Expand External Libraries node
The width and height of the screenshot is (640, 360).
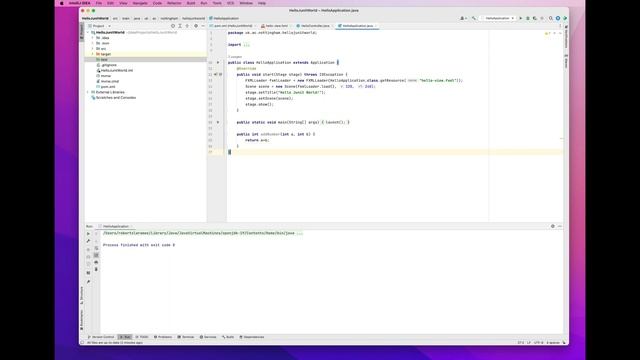[x=88, y=92]
